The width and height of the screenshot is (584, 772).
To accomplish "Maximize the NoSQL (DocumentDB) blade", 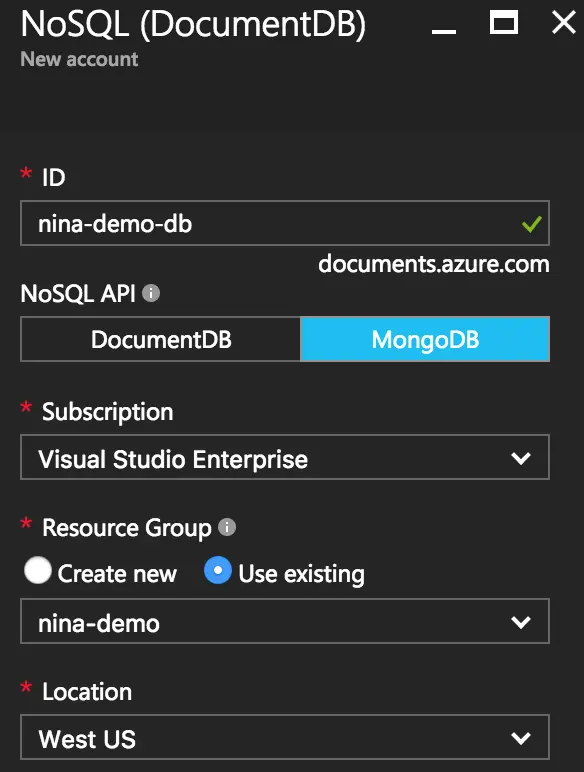I will pos(503,23).
